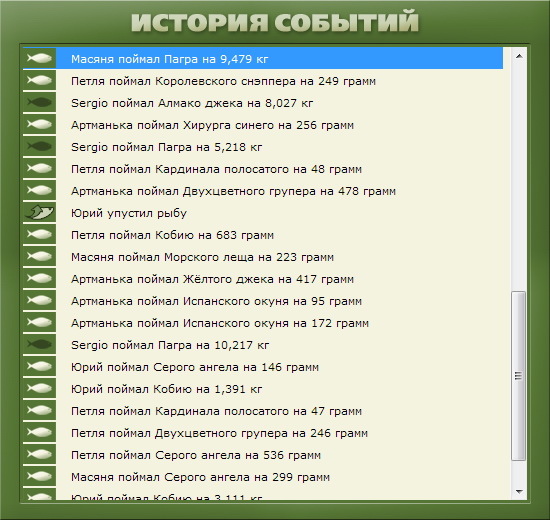Click dark fish icon beside Sergio Пагра 5,218 кг
This screenshot has width=550, height=520.
[x=39, y=146]
